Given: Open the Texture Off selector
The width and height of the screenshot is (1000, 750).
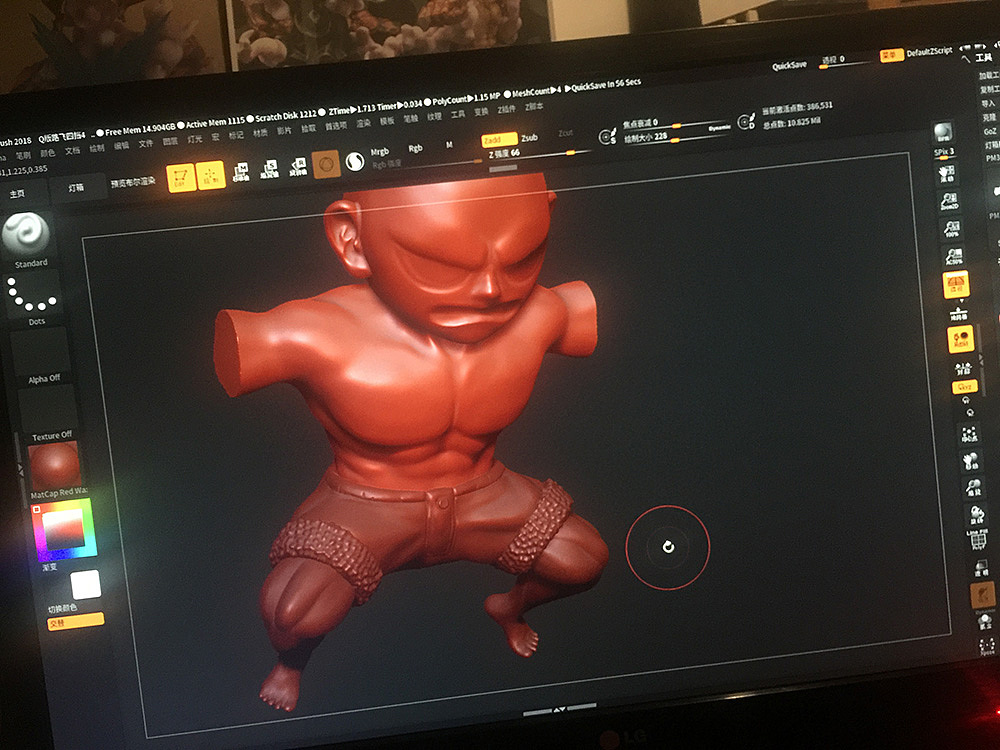Looking at the screenshot, I should coord(47,408).
